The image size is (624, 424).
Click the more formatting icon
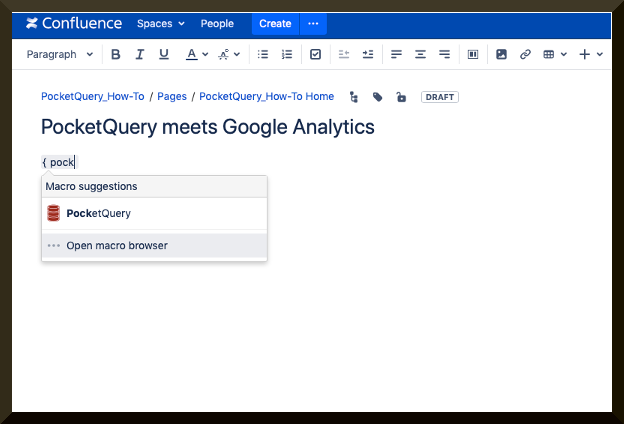coord(224,54)
